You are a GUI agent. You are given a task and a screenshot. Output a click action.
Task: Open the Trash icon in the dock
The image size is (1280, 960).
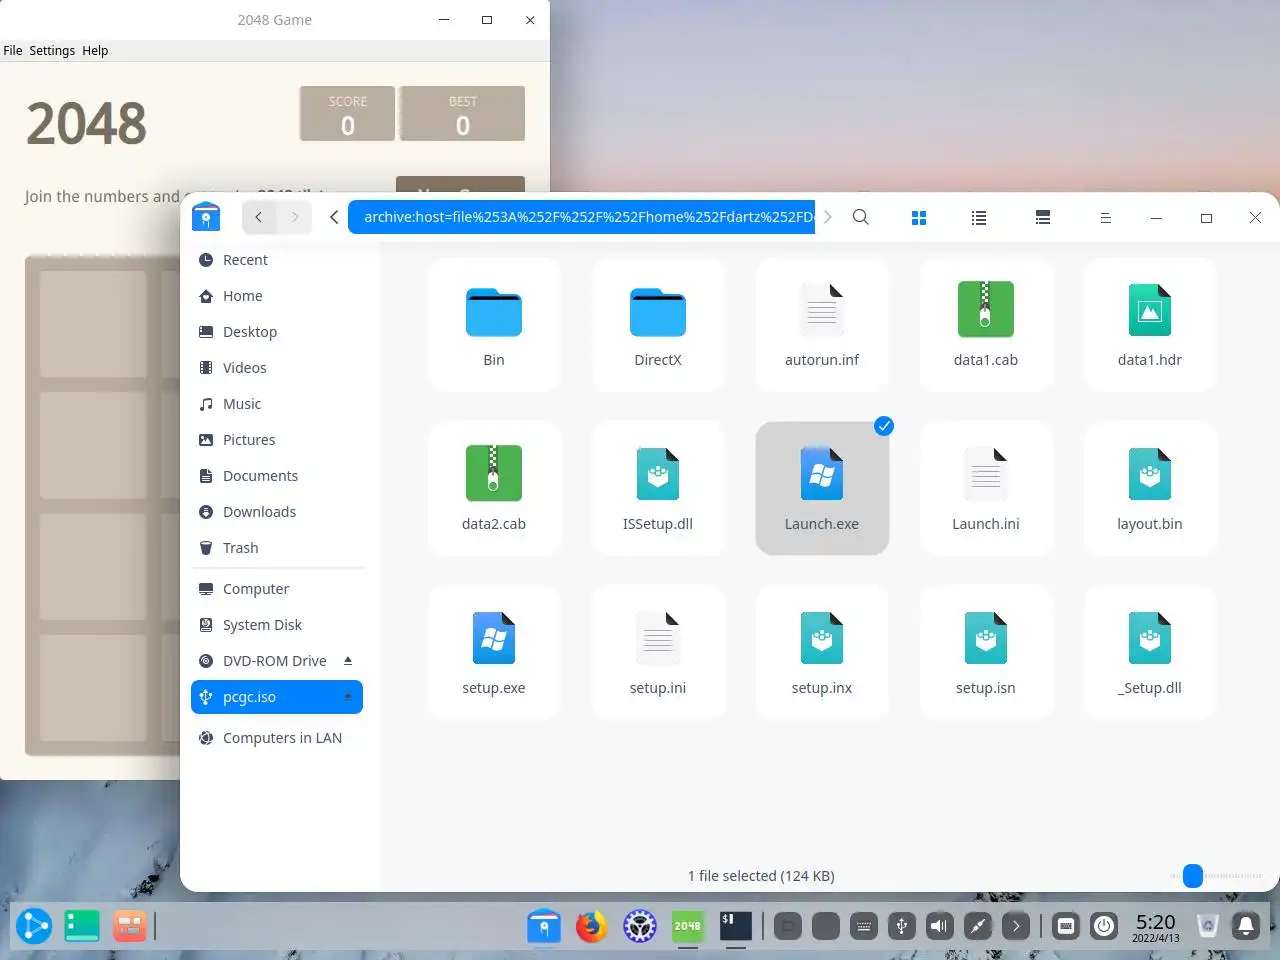click(1208, 926)
